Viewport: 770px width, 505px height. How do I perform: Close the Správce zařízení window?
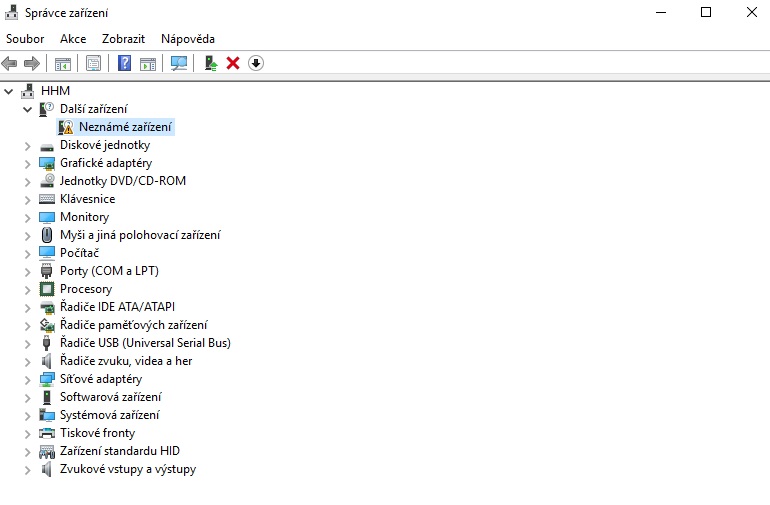[x=751, y=12]
